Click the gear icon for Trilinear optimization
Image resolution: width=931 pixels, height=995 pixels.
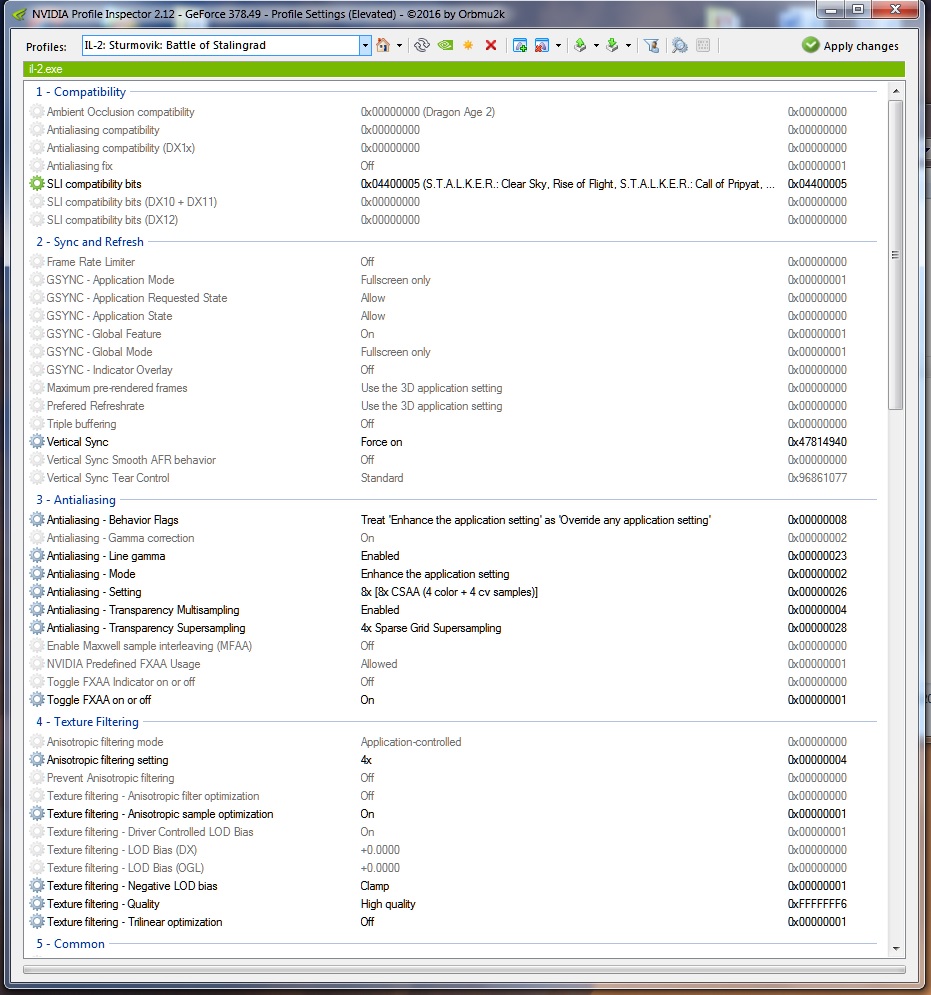37,922
